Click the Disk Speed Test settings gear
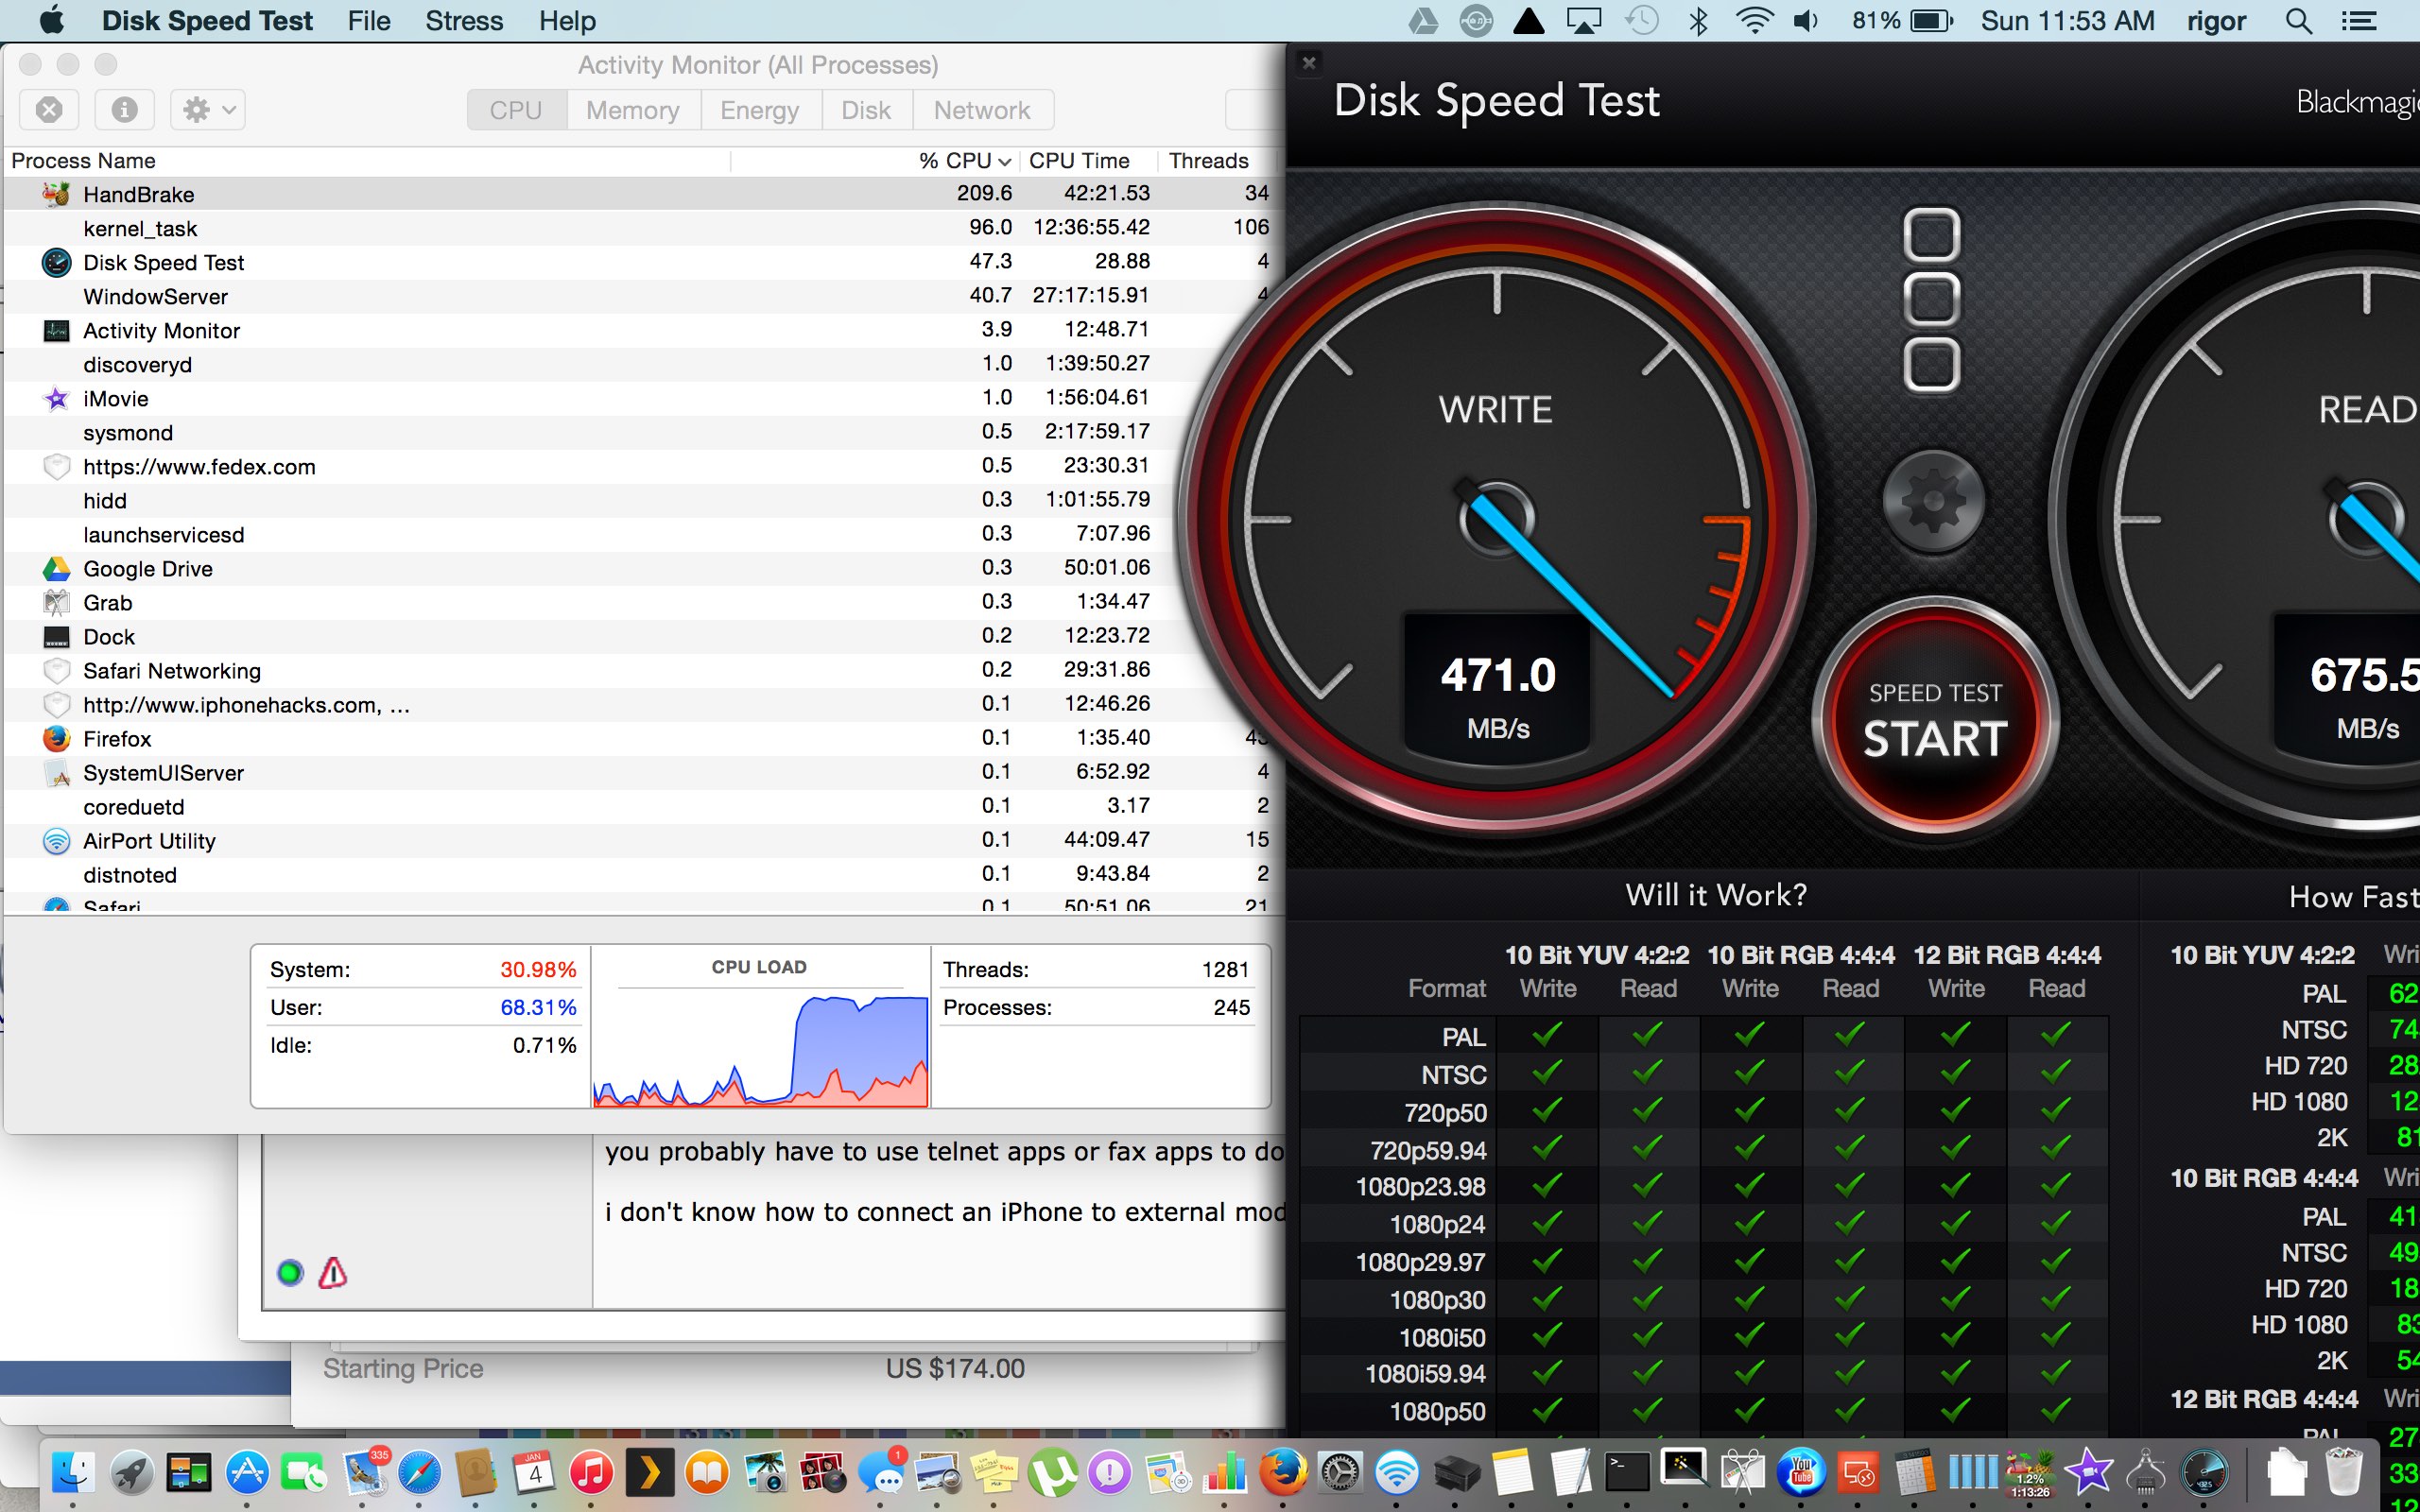2420x1512 pixels. pos(1932,501)
